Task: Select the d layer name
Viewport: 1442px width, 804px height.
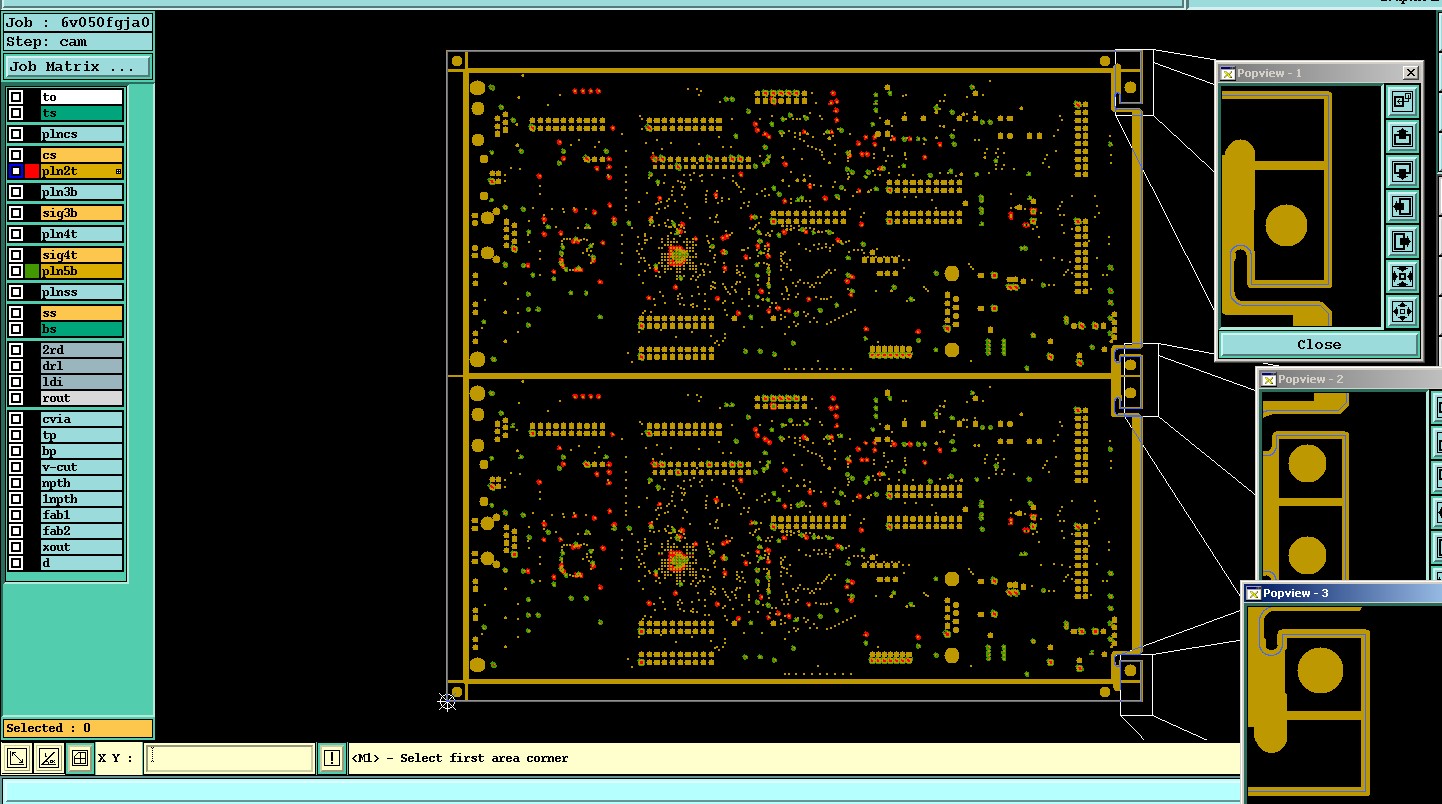Action: [x=82, y=563]
